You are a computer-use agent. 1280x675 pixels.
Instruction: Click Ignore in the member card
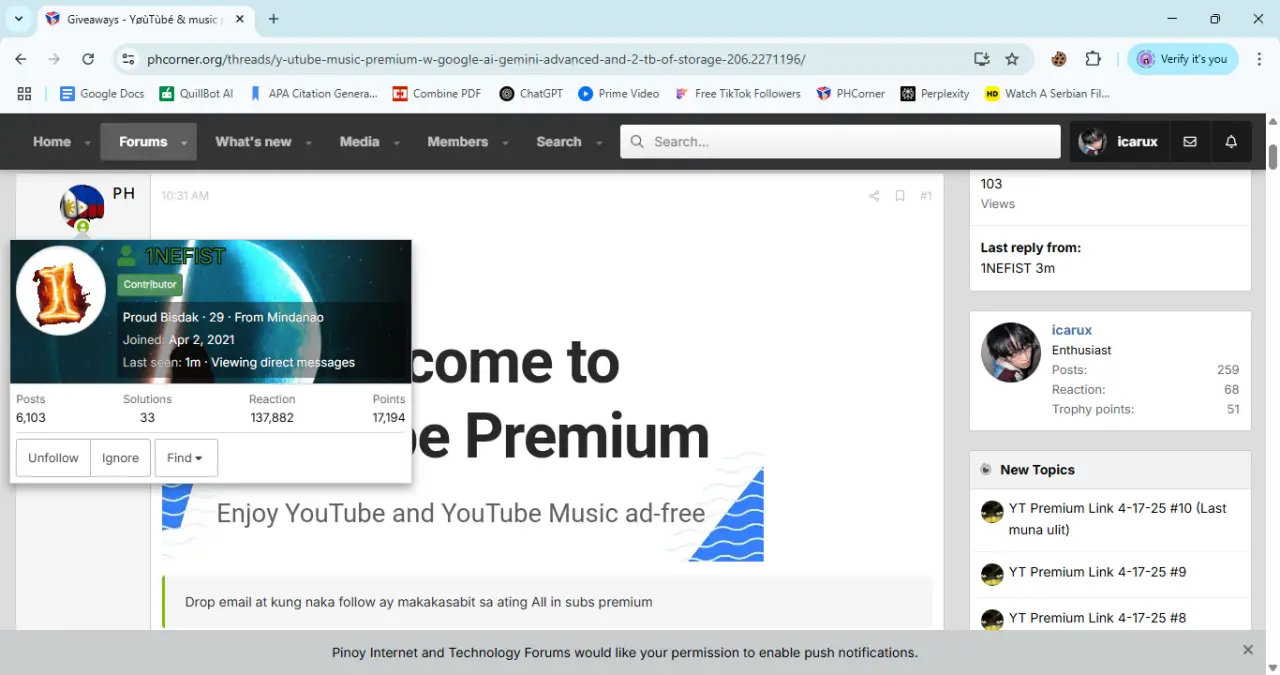(120, 458)
